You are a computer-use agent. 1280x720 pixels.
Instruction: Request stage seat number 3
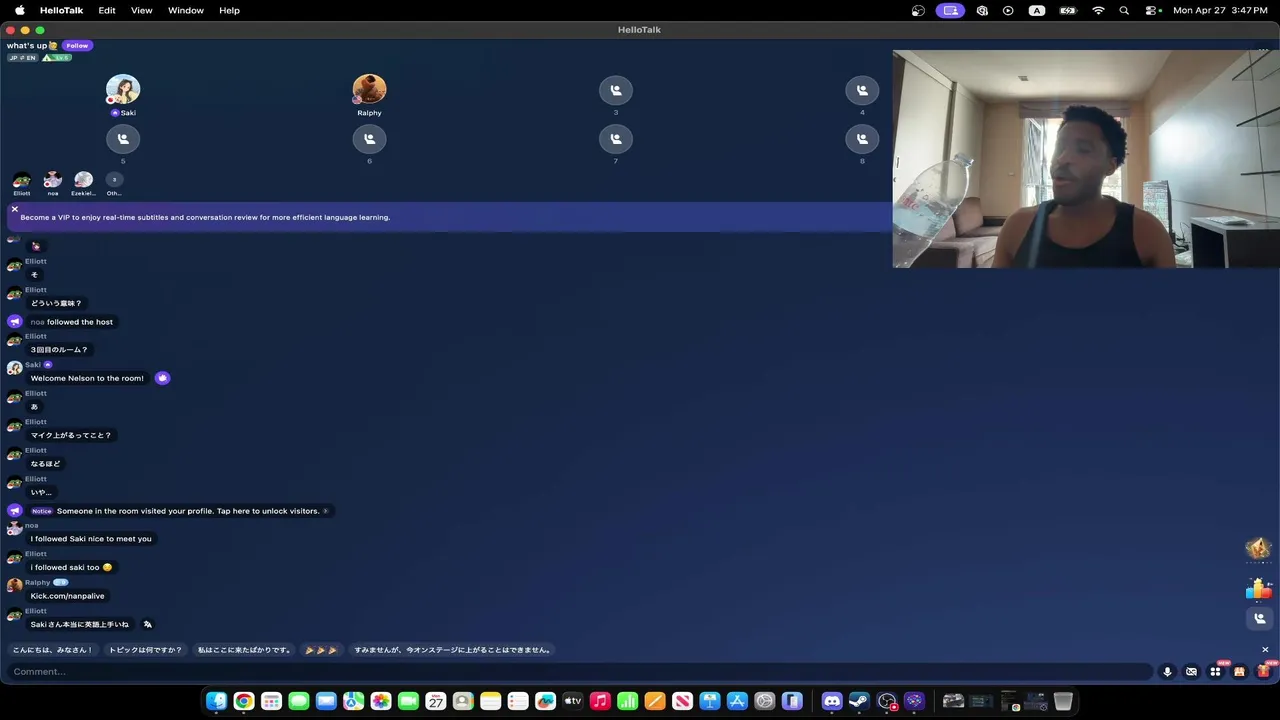tap(616, 90)
